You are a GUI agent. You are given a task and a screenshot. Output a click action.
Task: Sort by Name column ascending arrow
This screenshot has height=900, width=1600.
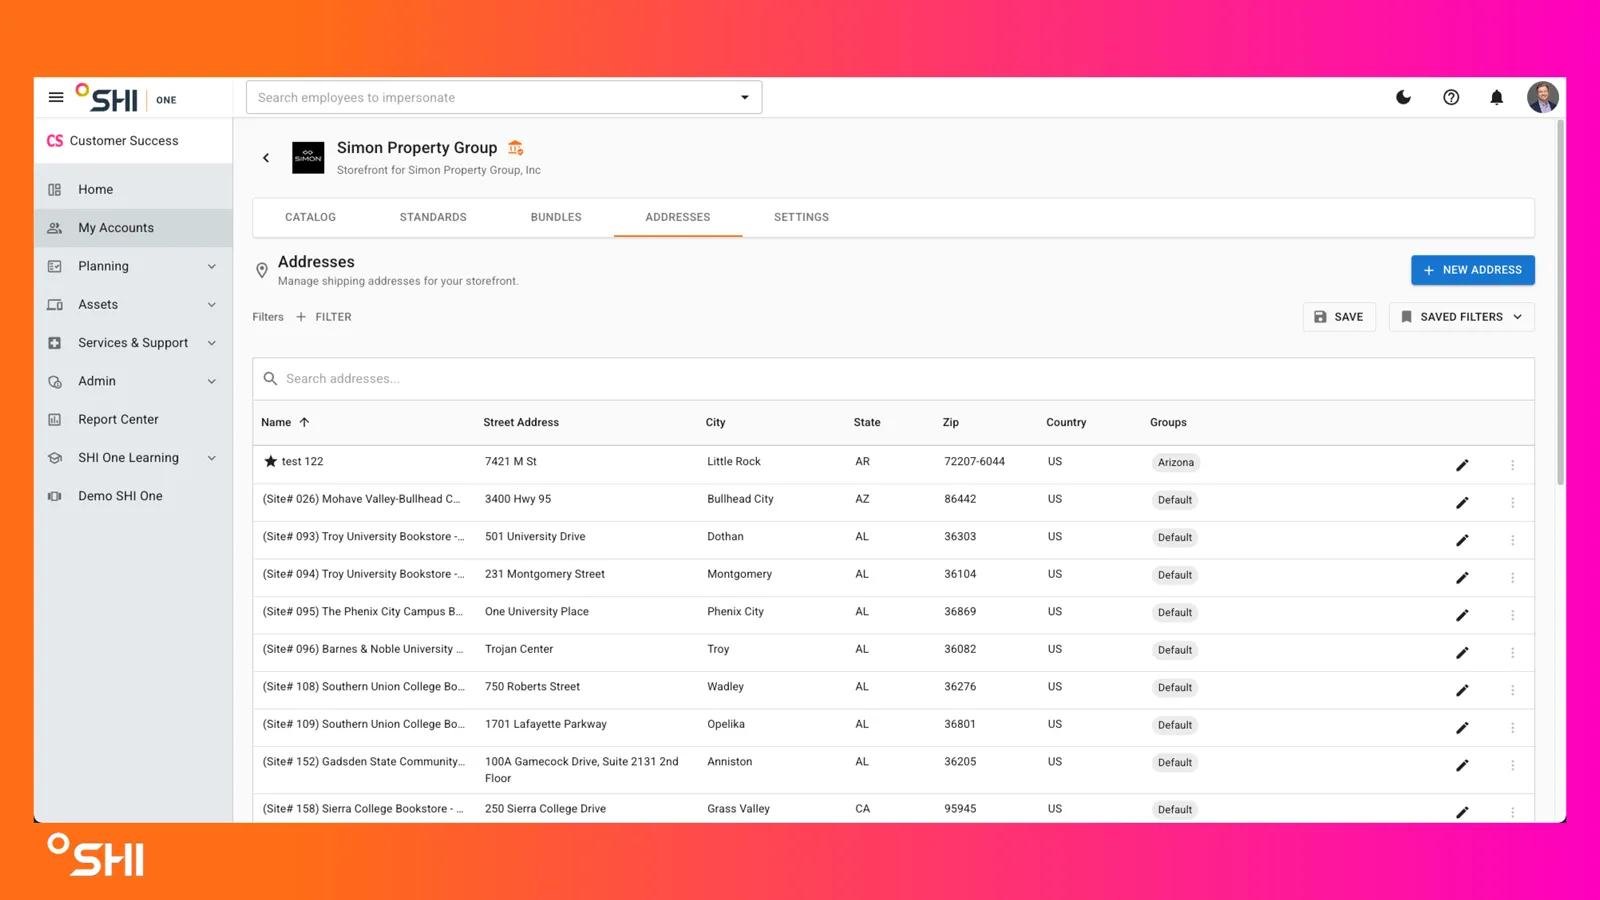pyautogui.click(x=304, y=422)
